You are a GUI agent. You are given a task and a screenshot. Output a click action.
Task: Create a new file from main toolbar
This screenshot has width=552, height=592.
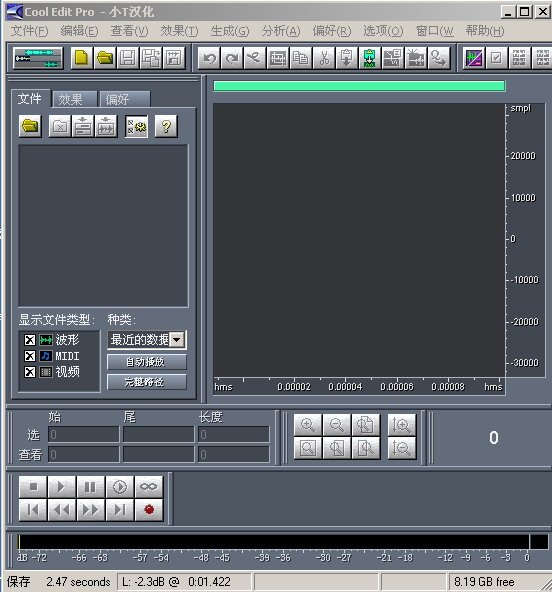click(x=81, y=58)
